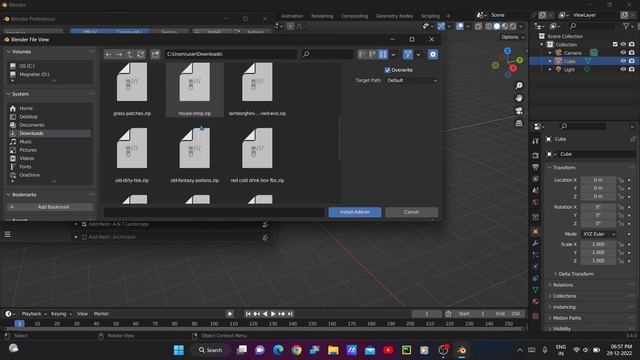Viewport: 640px width, 360px height.
Task: Click the zoom viewport magnifier gizmo
Action: coord(519,86)
